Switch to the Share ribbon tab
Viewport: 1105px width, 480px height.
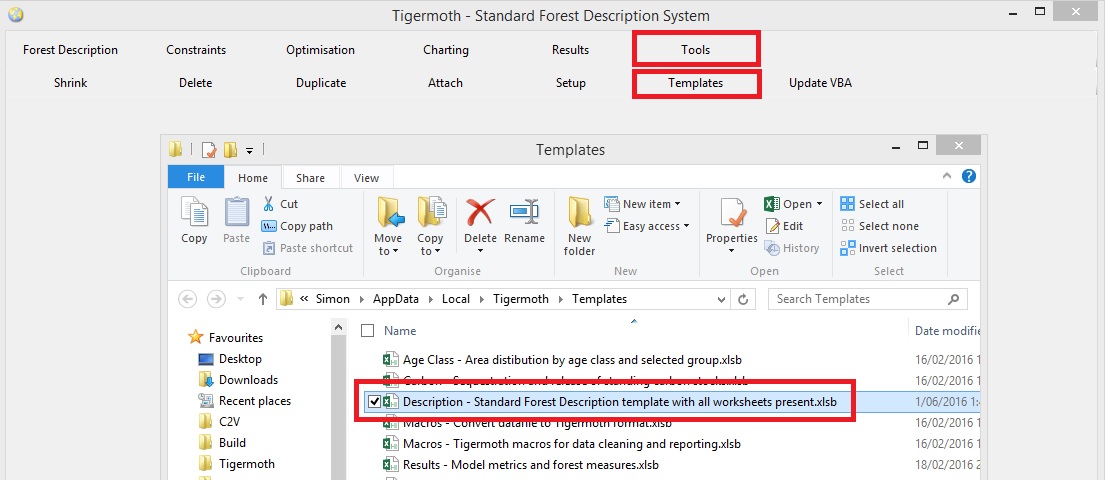pos(310,178)
